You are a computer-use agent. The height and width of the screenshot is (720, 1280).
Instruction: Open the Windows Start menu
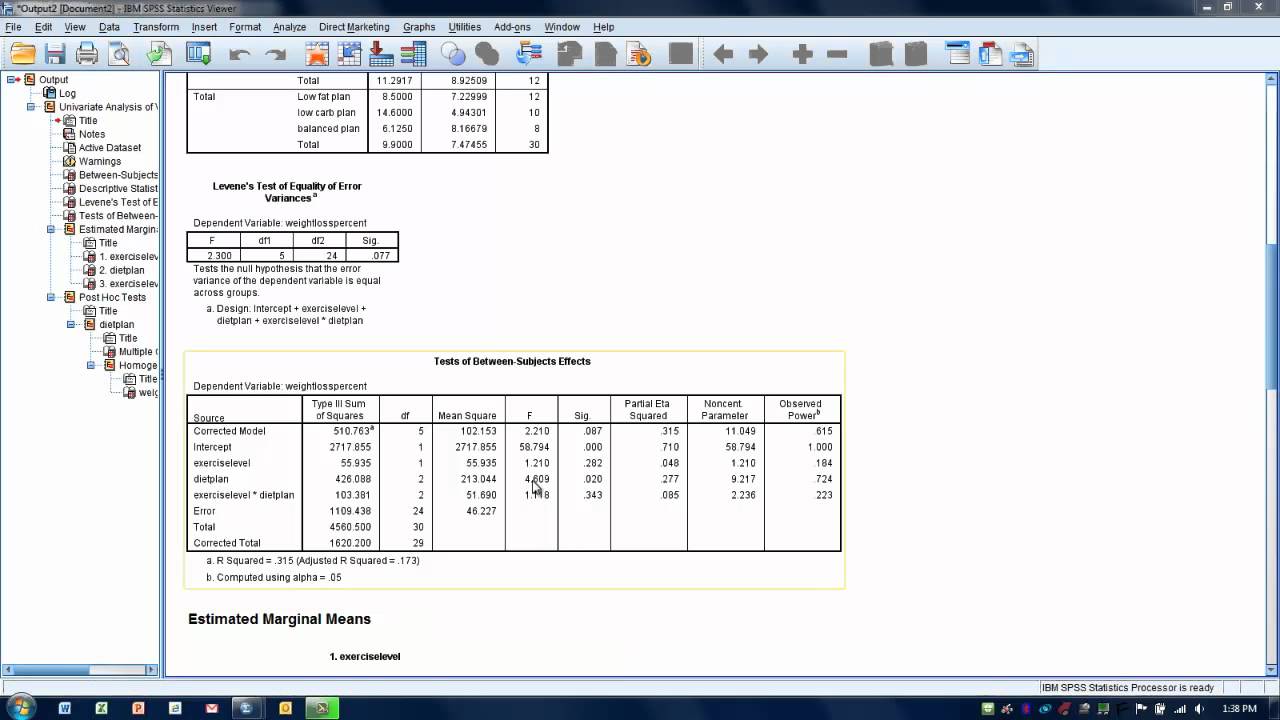coord(21,708)
